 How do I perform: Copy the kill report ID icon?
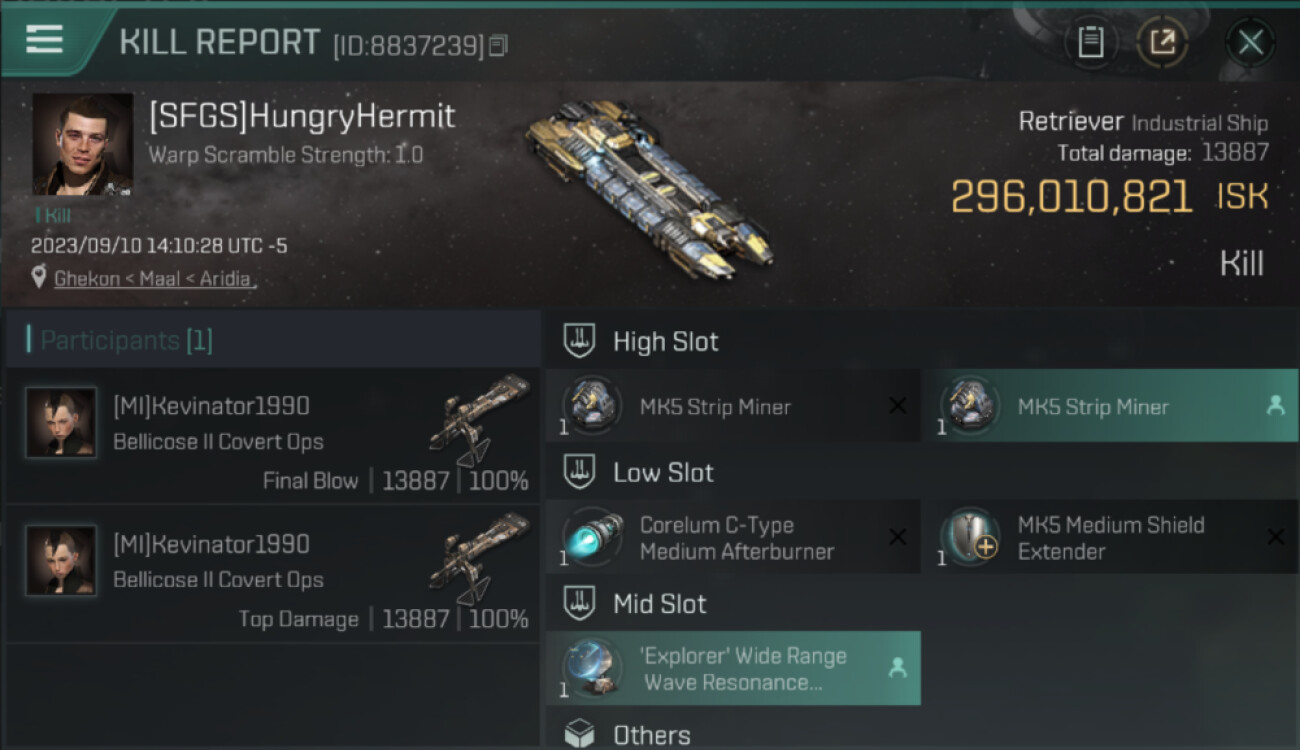(499, 45)
